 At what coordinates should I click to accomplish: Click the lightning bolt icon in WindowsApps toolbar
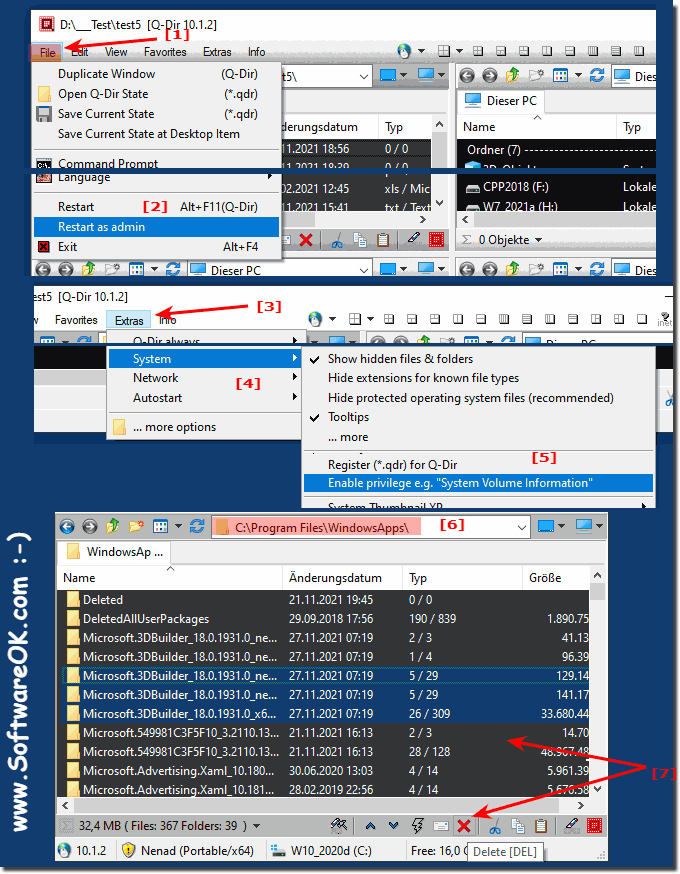417,826
